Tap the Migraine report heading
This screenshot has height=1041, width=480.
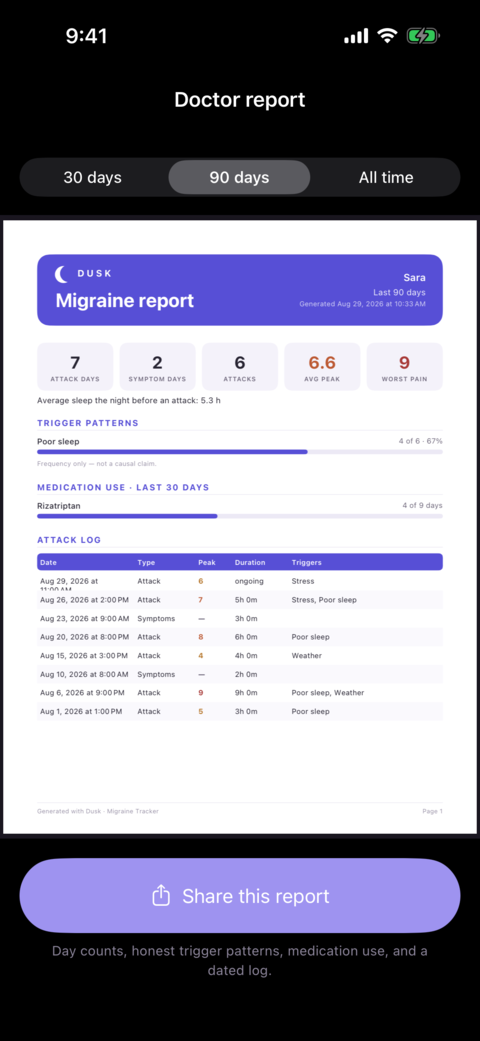(125, 300)
